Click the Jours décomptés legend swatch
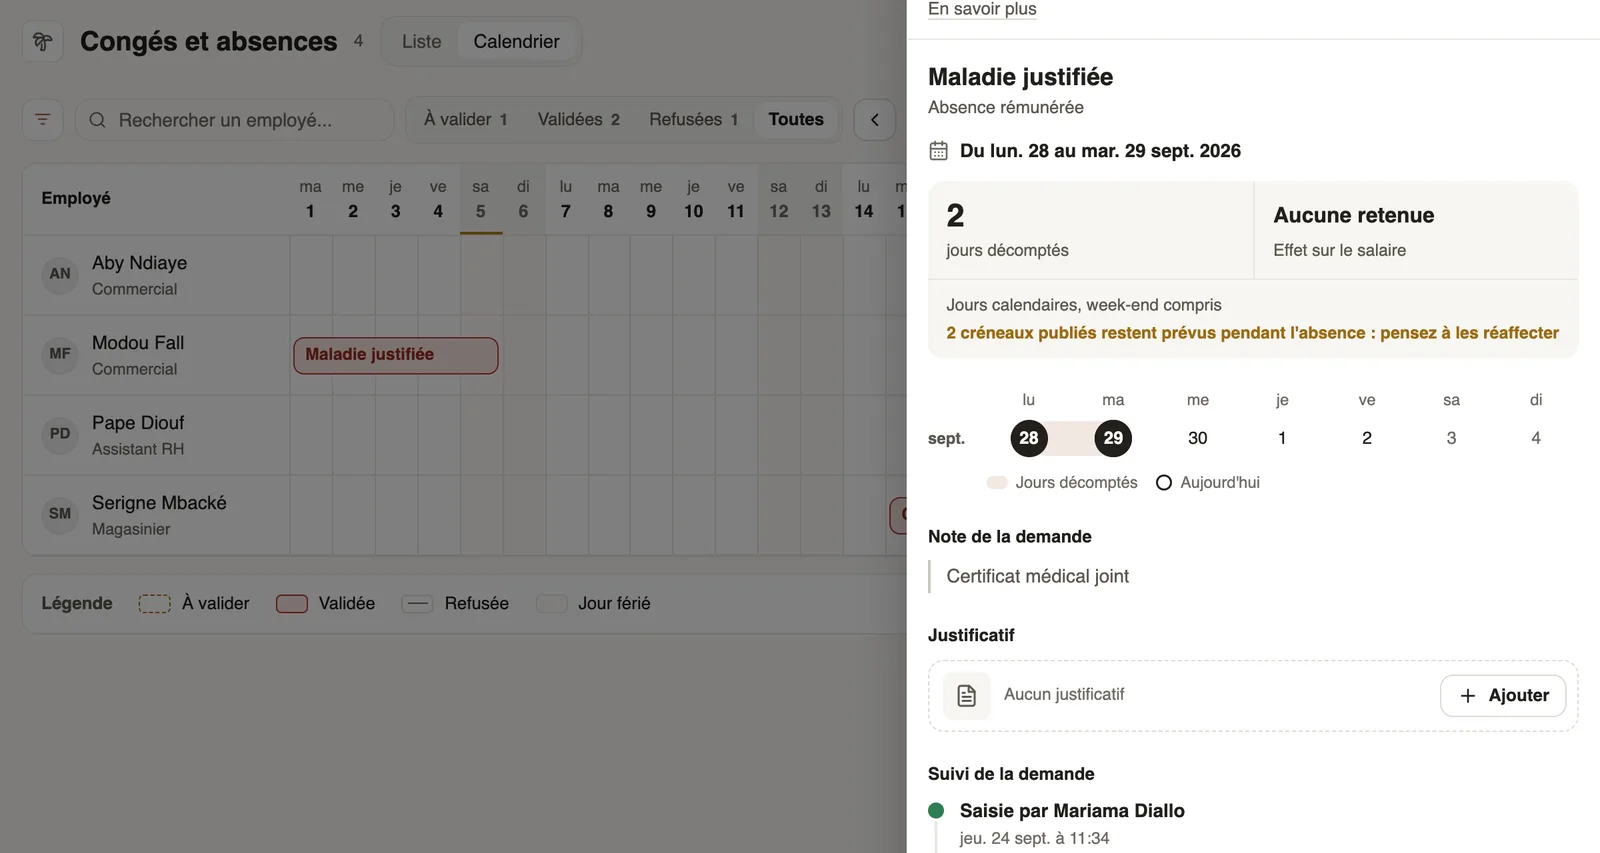Viewport: 1600px width, 853px height. [x=997, y=483]
